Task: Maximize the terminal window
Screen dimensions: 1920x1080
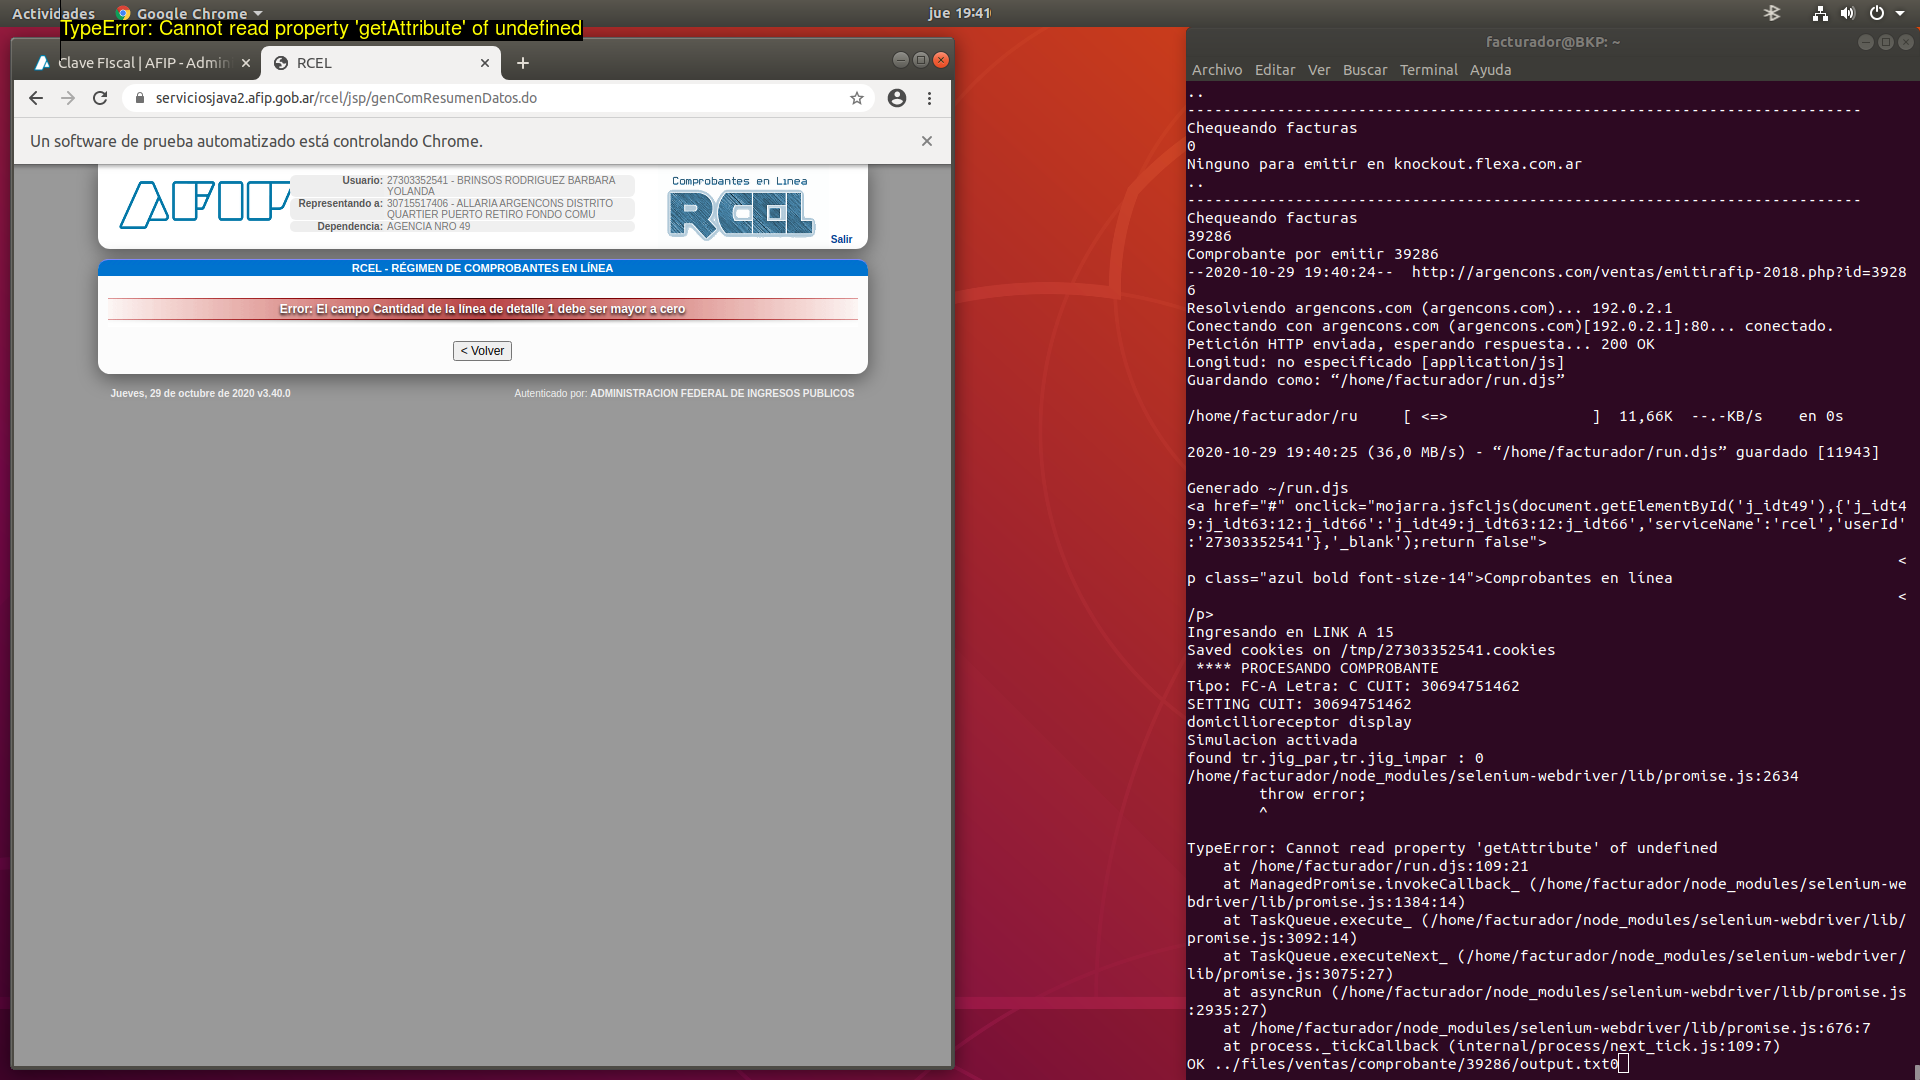Action: tap(1885, 42)
